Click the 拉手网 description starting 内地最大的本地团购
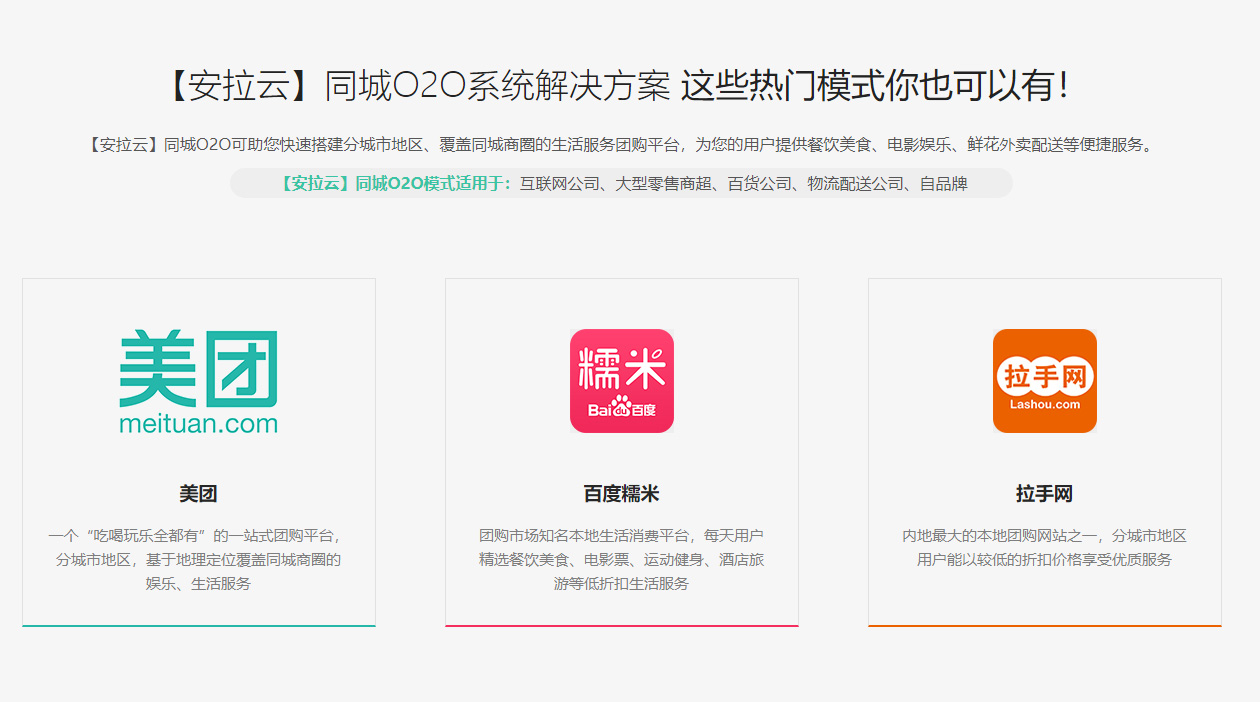The image size is (1260, 702). [1045, 548]
